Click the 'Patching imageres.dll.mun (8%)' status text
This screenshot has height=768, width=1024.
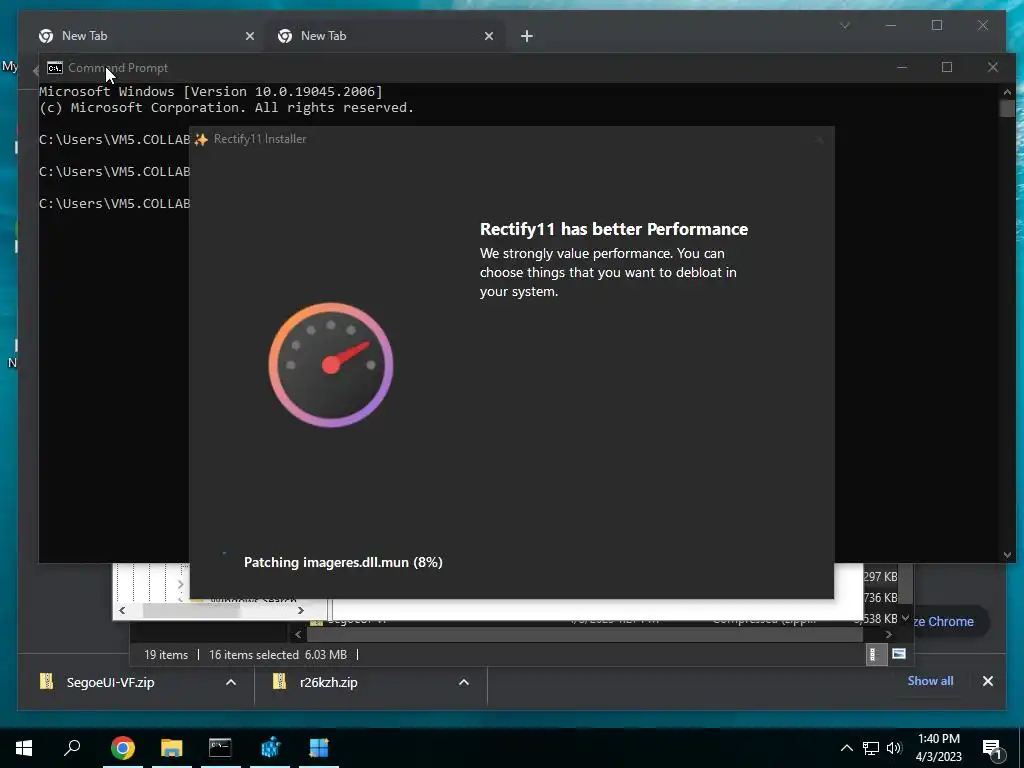pyautogui.click(x=343, y=562)
